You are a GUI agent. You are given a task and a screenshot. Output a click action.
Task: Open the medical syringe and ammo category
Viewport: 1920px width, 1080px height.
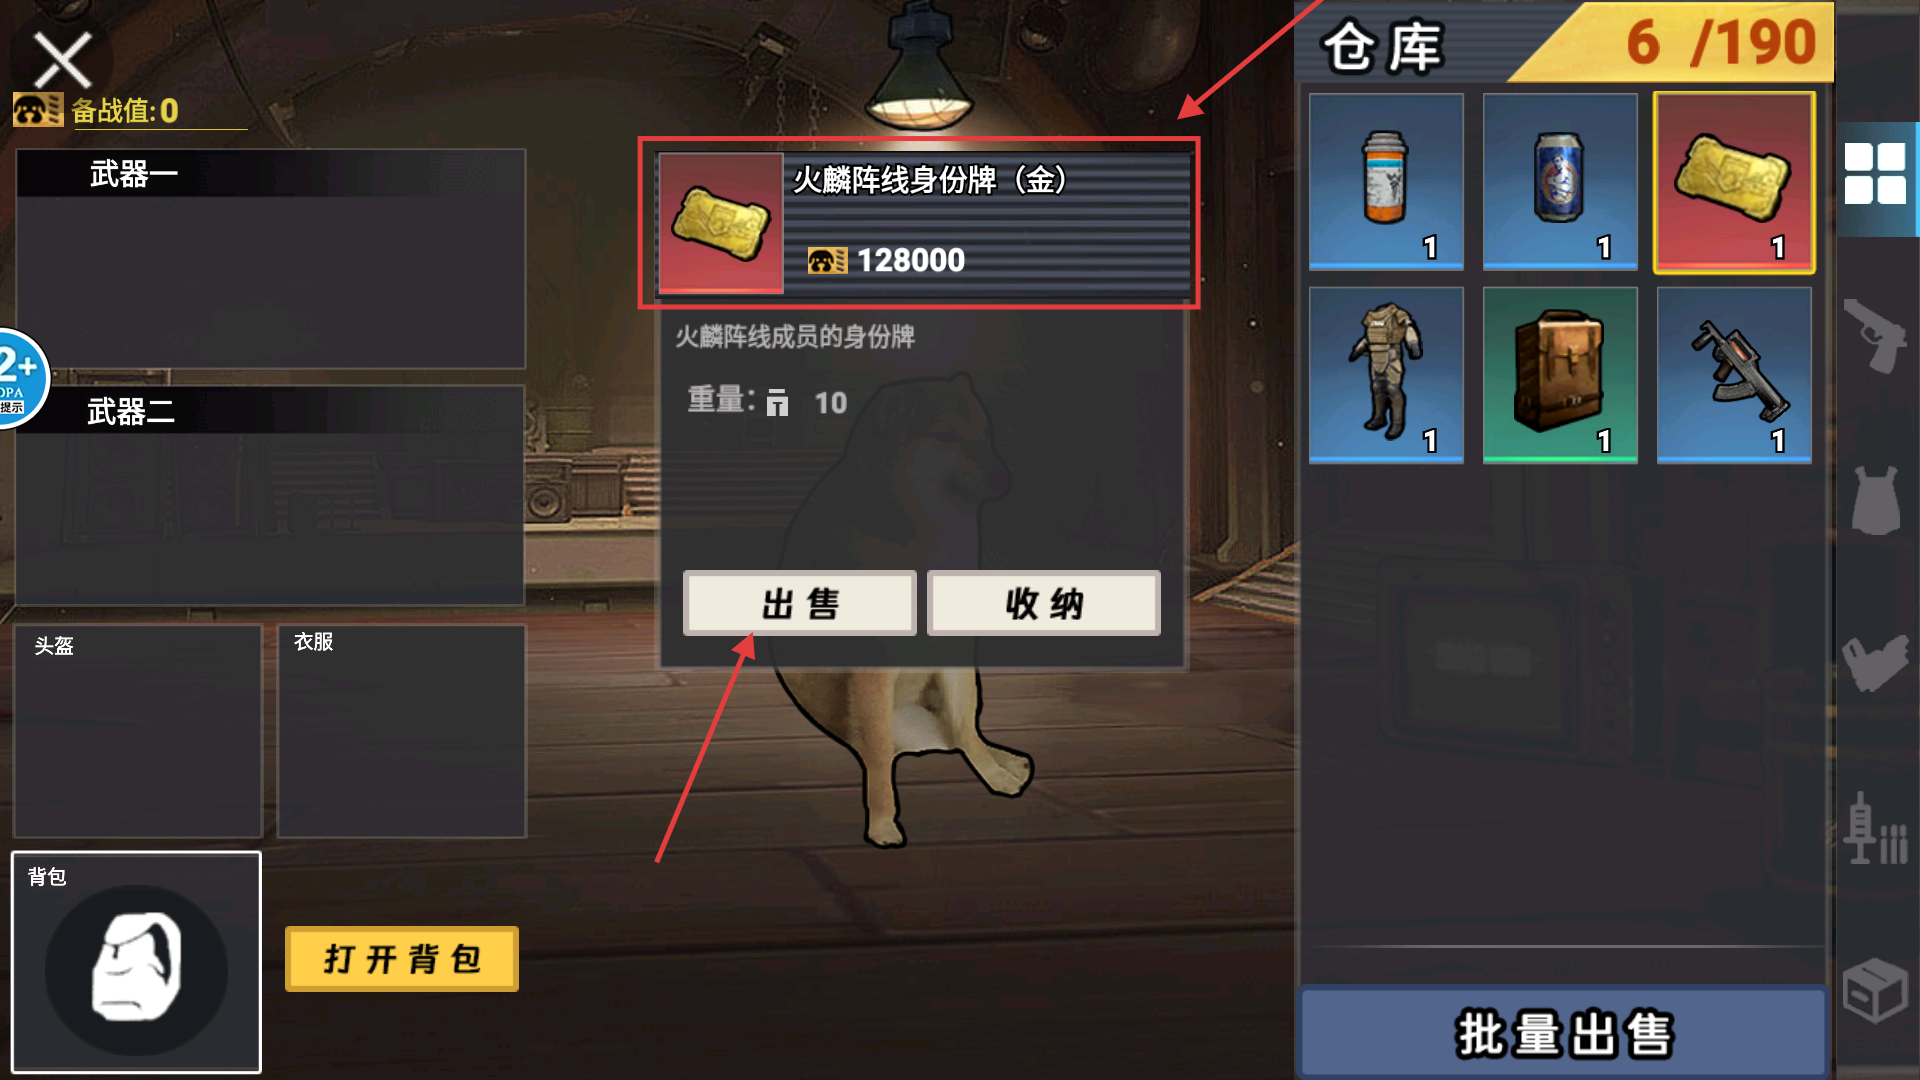(x=1876, y=828)
